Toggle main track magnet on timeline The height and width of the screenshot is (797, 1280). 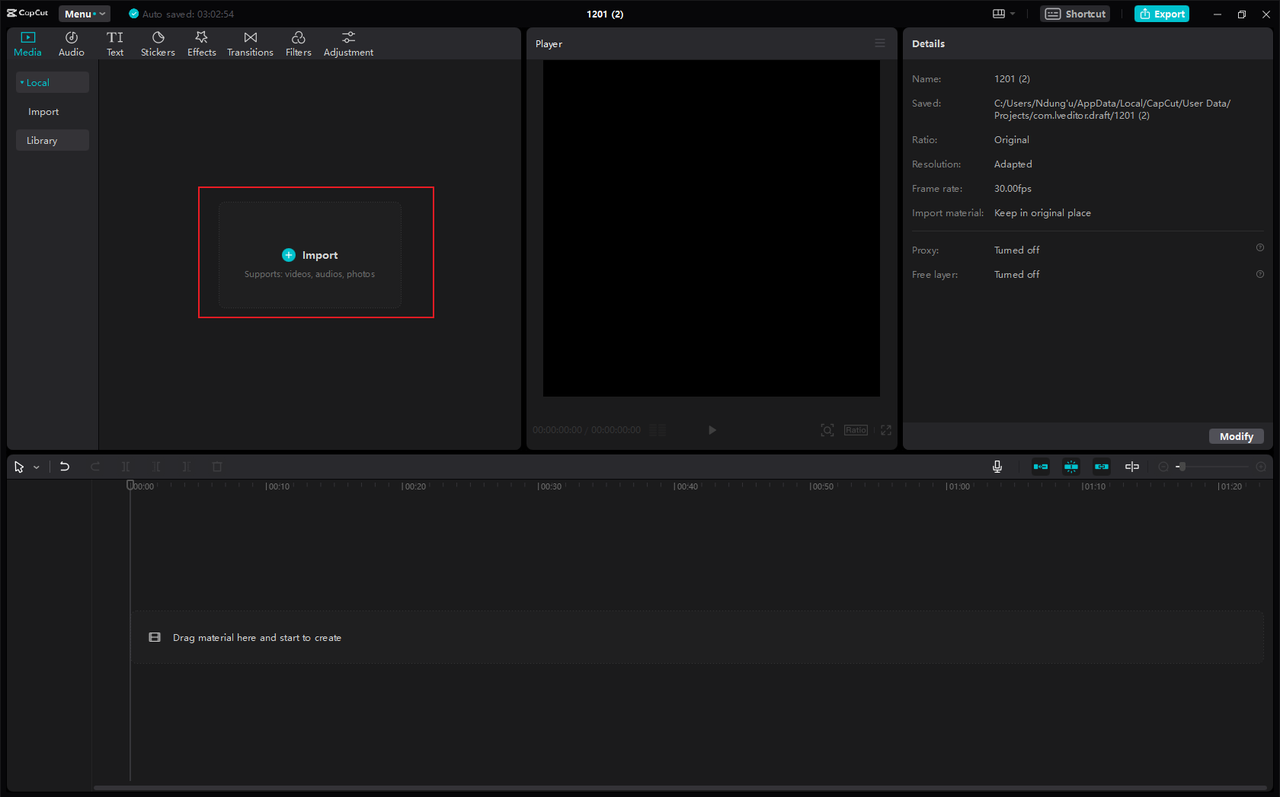(x=1041, y=467)
